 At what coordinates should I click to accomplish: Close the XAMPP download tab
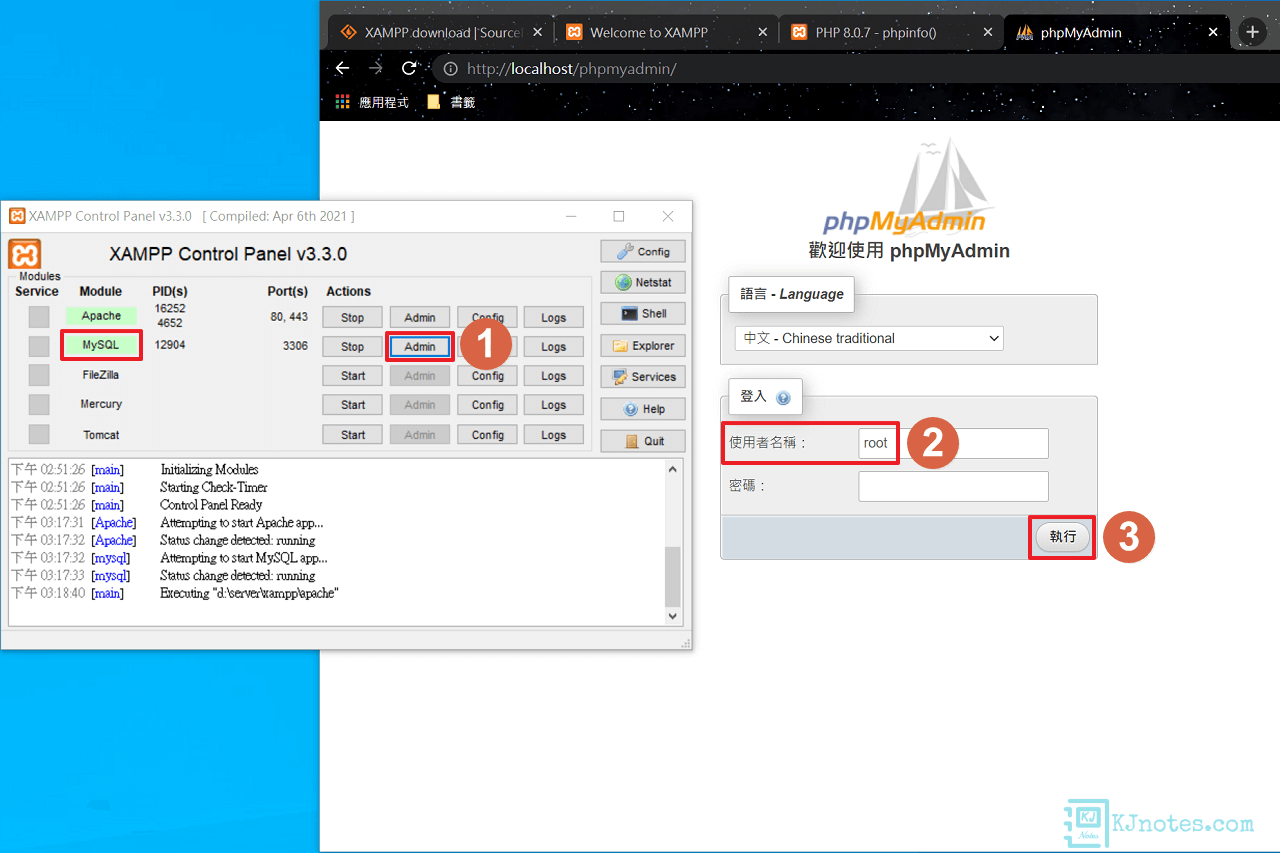point(537,32)
